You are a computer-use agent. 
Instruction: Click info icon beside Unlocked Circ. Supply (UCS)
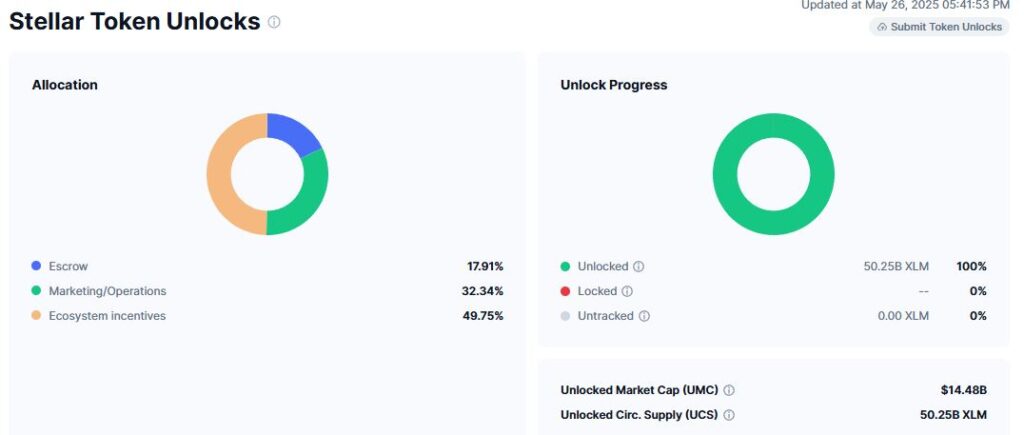[x=729, y=415]
